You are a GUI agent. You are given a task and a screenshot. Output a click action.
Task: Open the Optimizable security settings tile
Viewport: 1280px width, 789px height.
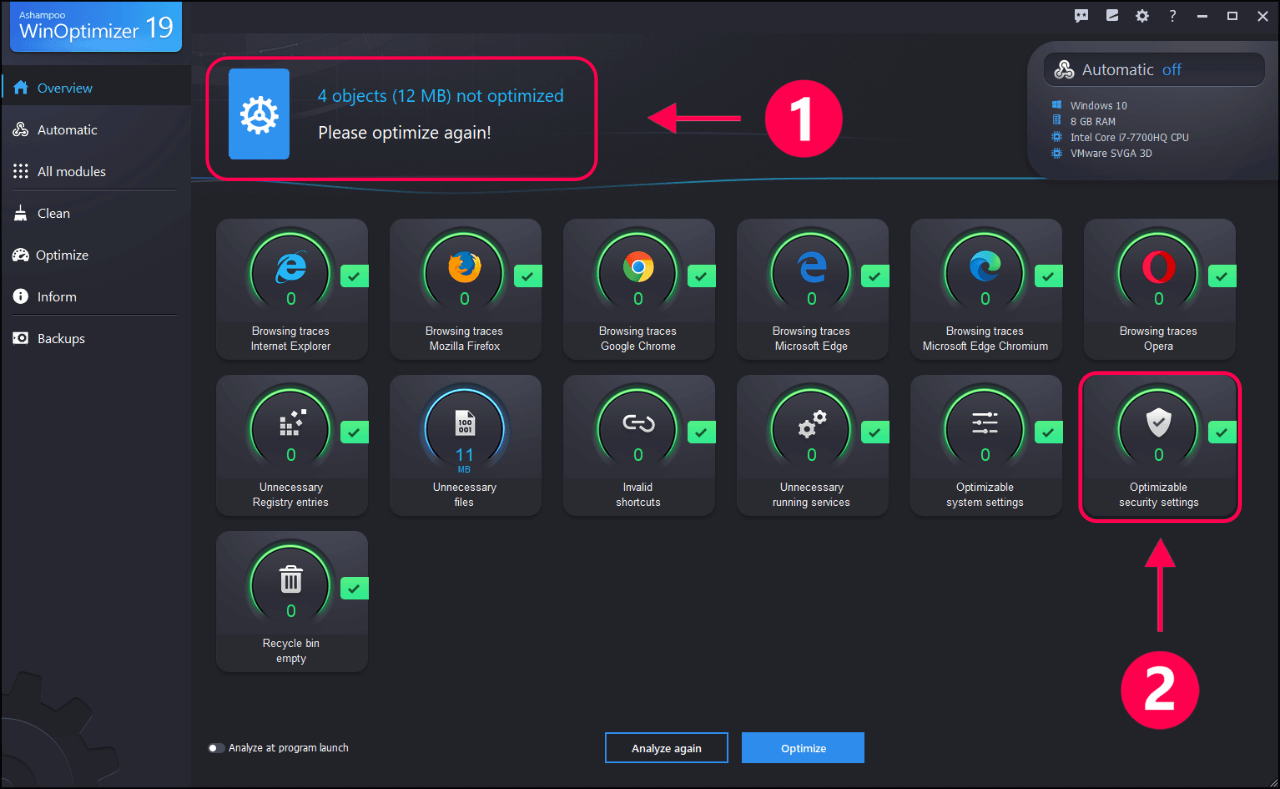(1160, 445)
